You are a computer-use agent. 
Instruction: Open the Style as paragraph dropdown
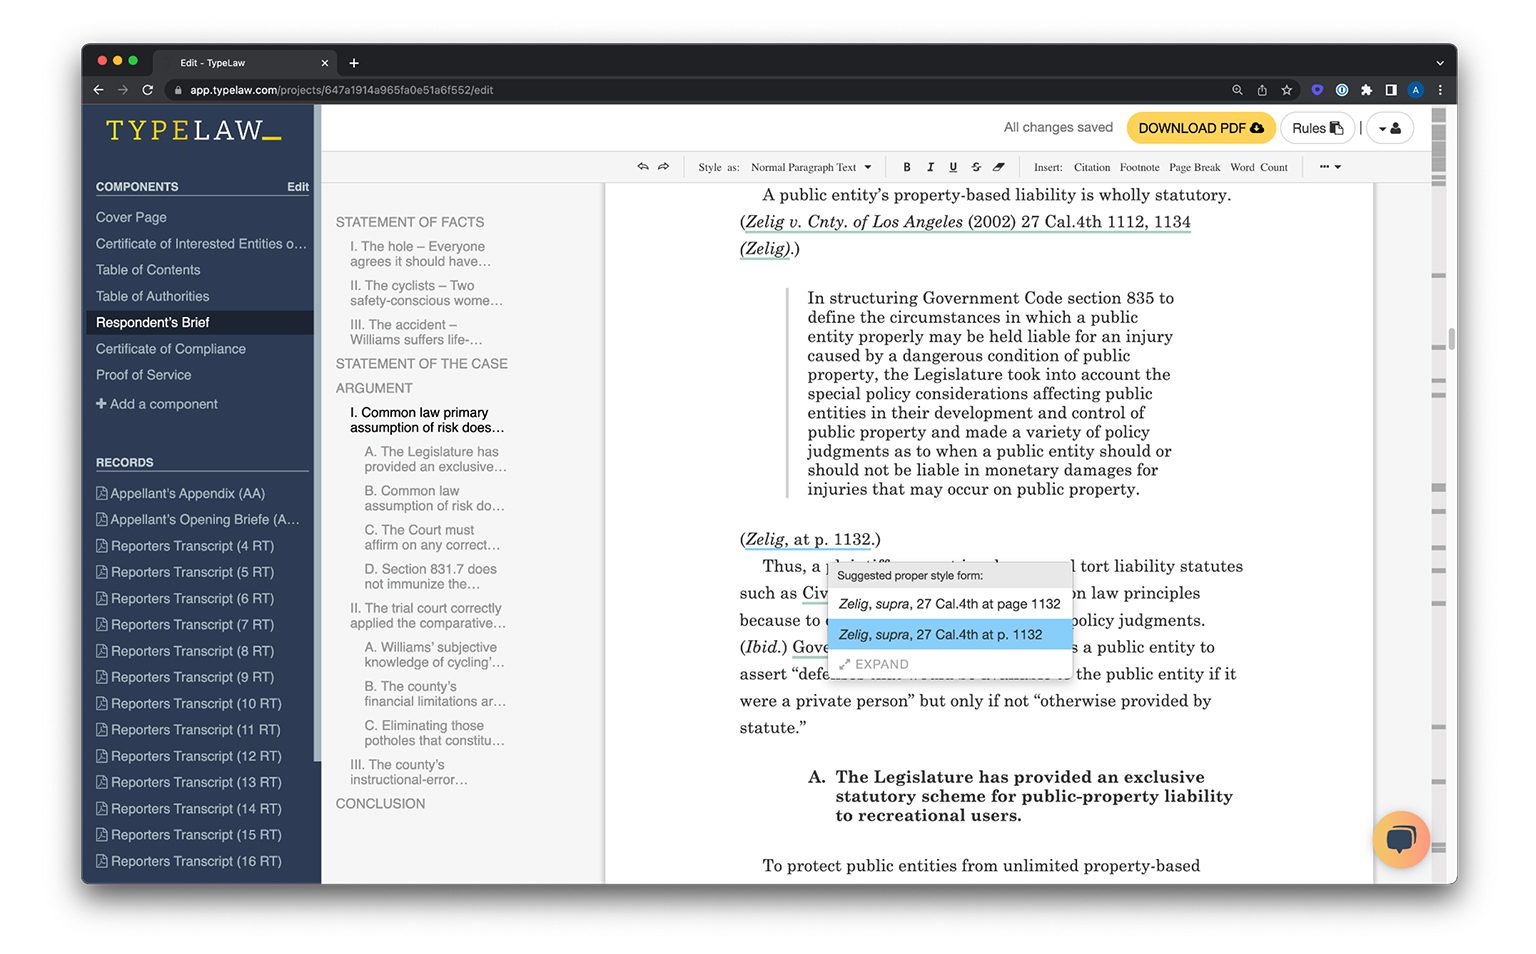click(811, 167)
